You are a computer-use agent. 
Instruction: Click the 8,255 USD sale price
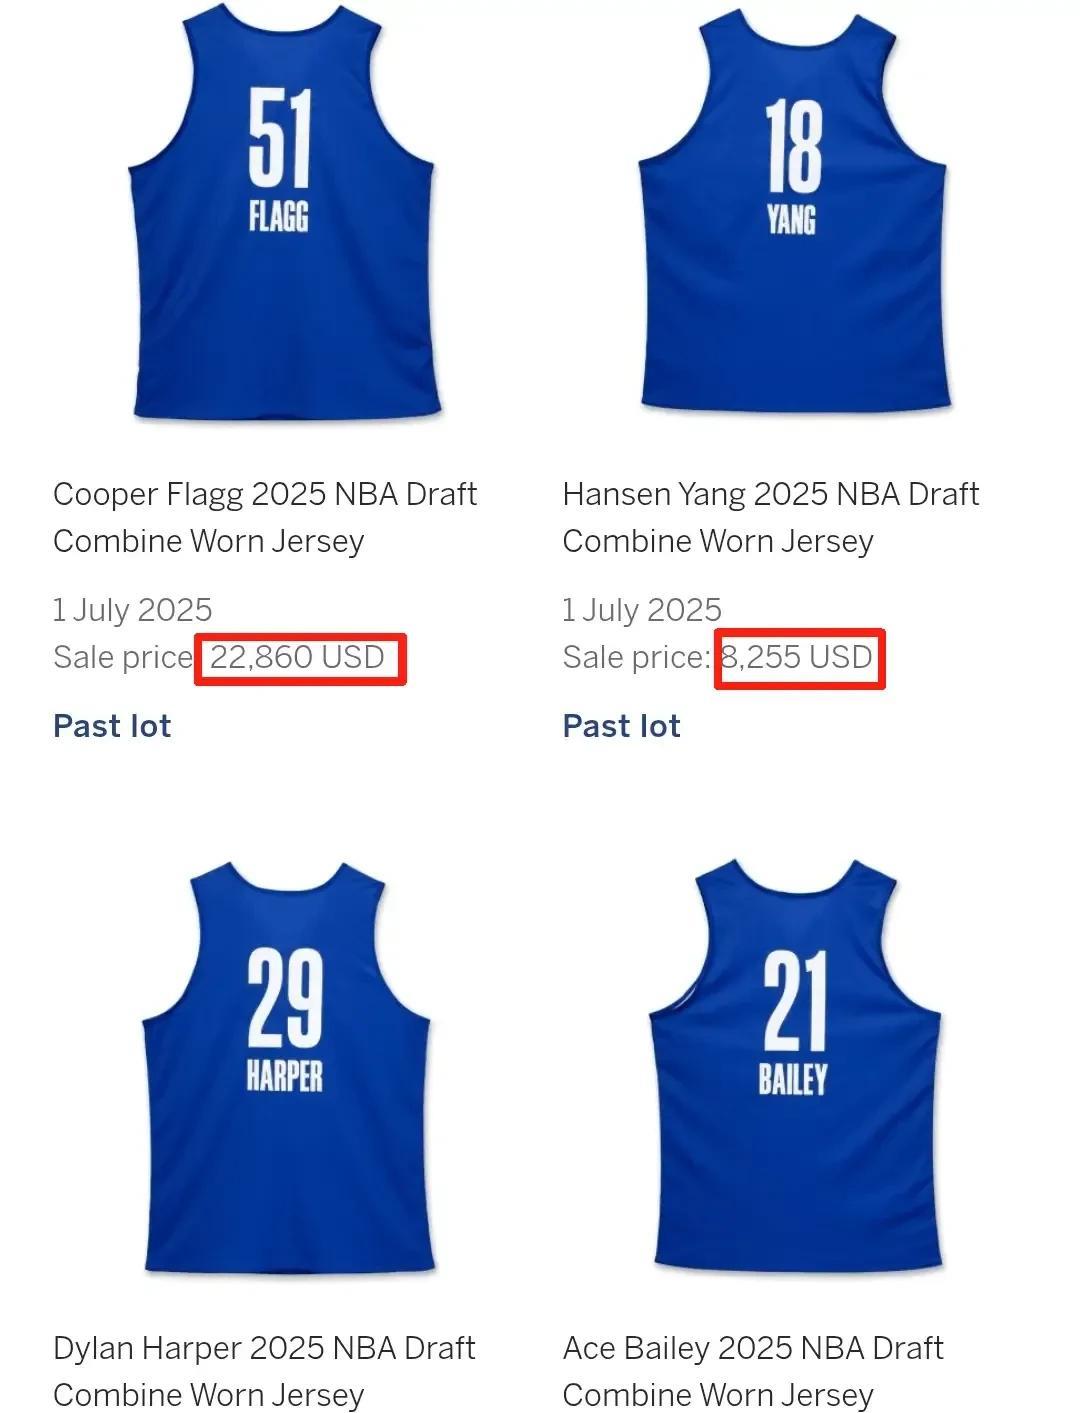click(797, 657)
